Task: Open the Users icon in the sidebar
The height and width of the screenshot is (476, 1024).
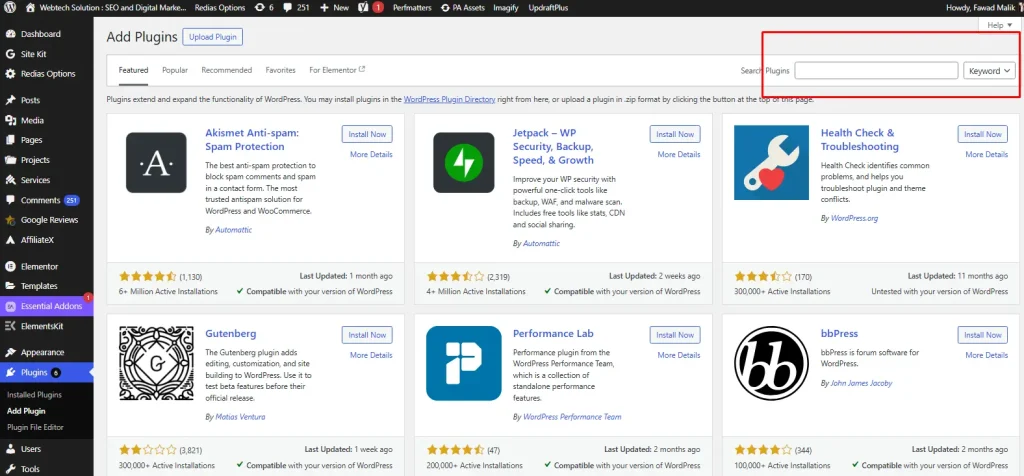Action: point(10,449)
